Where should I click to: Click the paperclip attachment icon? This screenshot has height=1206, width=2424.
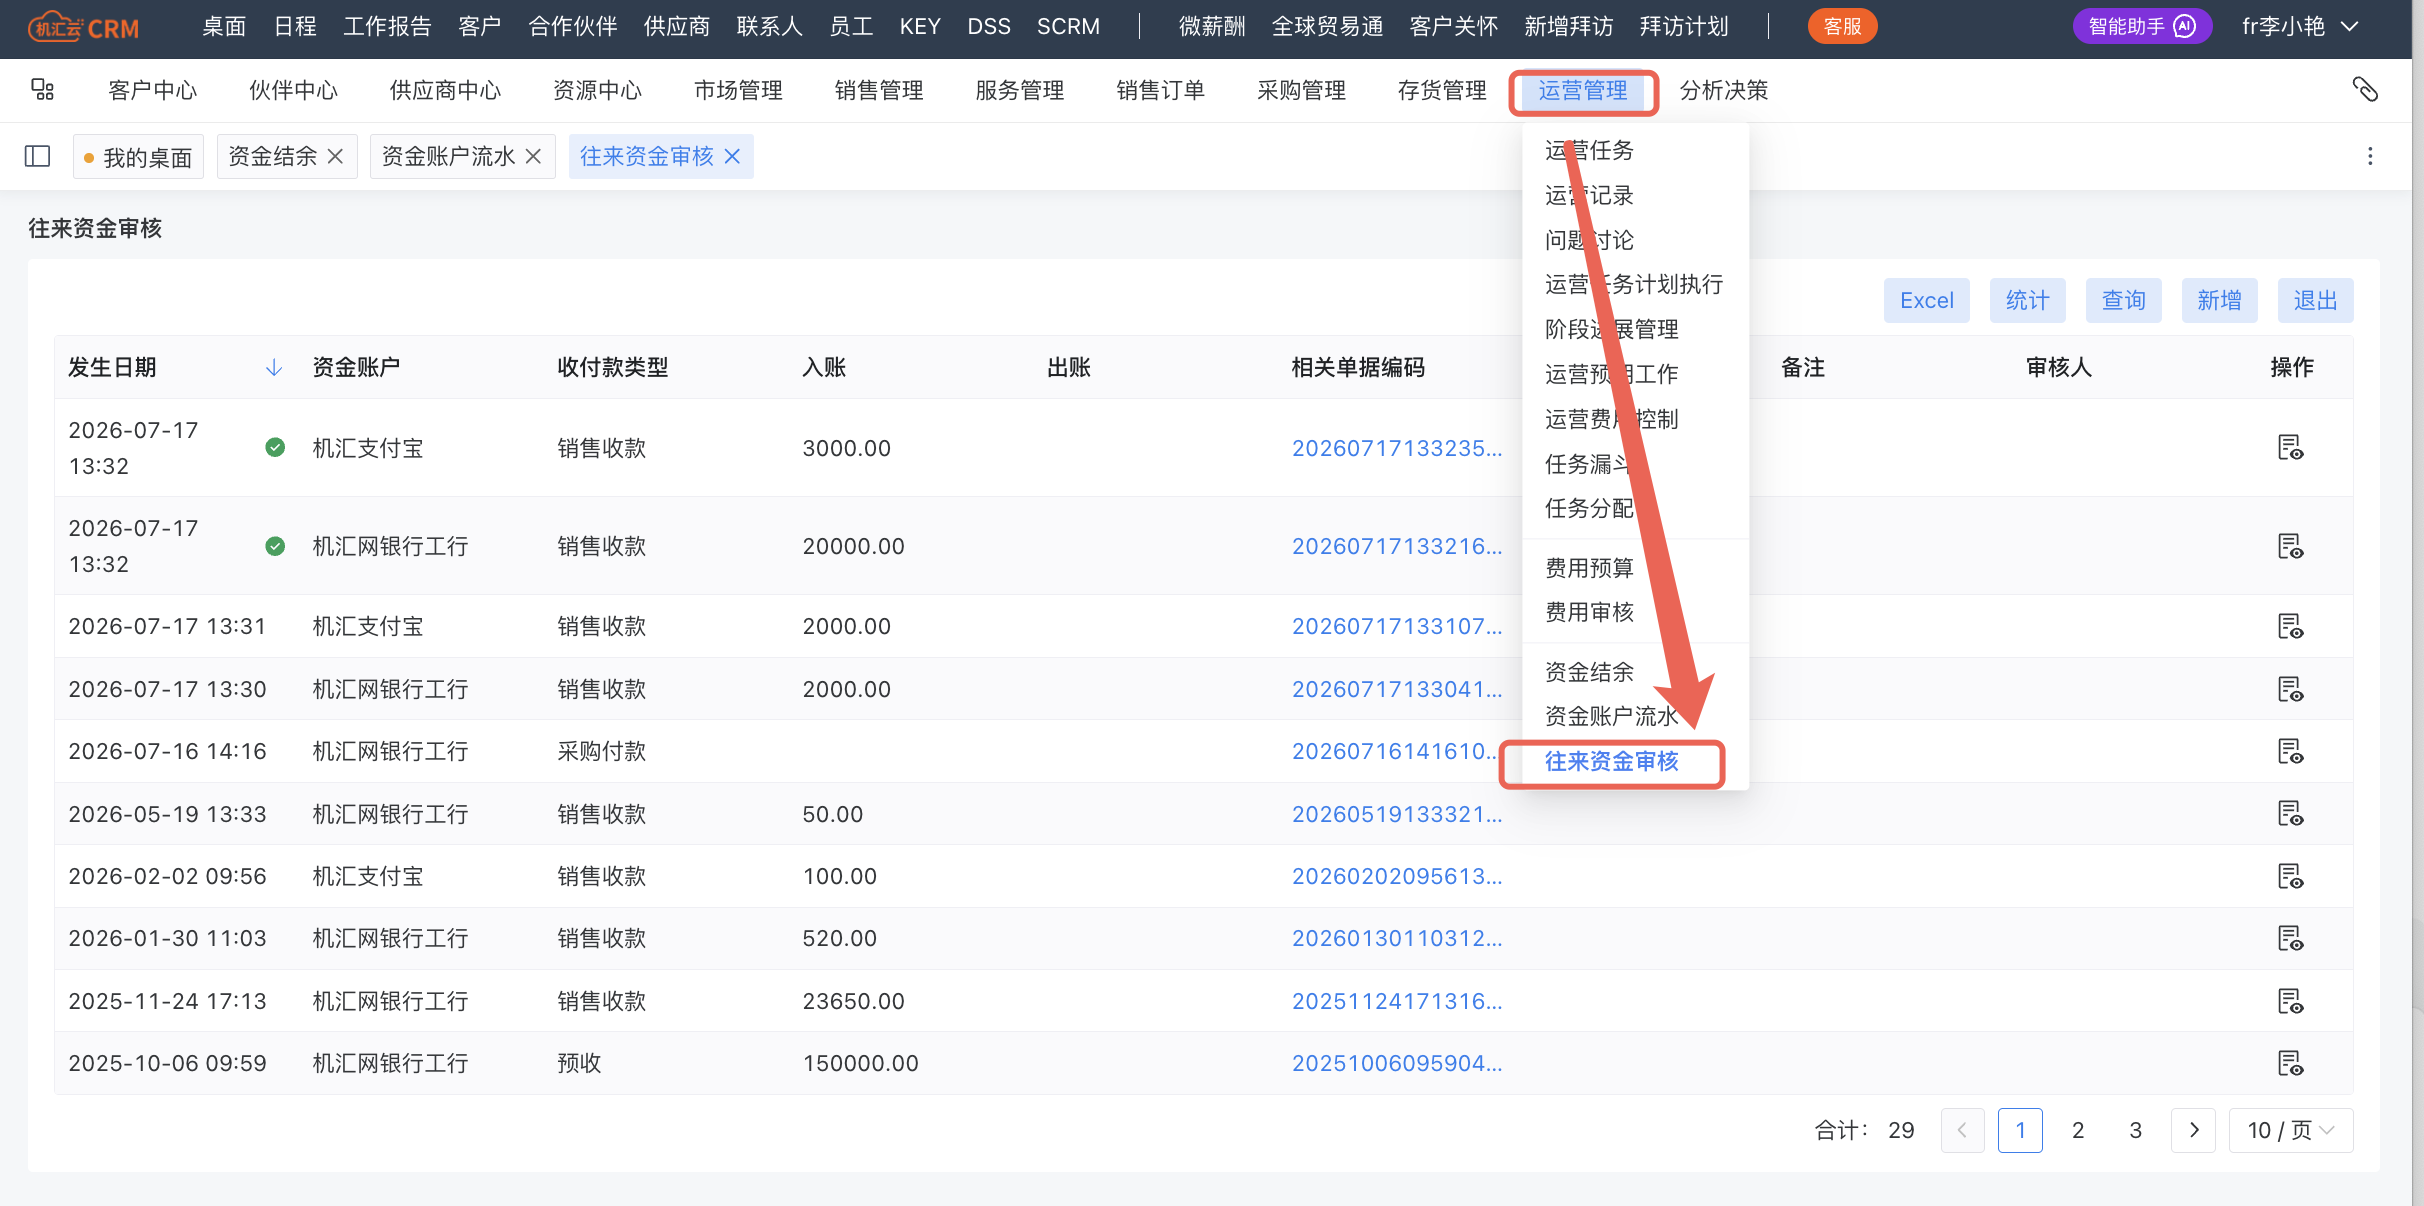2365,90
